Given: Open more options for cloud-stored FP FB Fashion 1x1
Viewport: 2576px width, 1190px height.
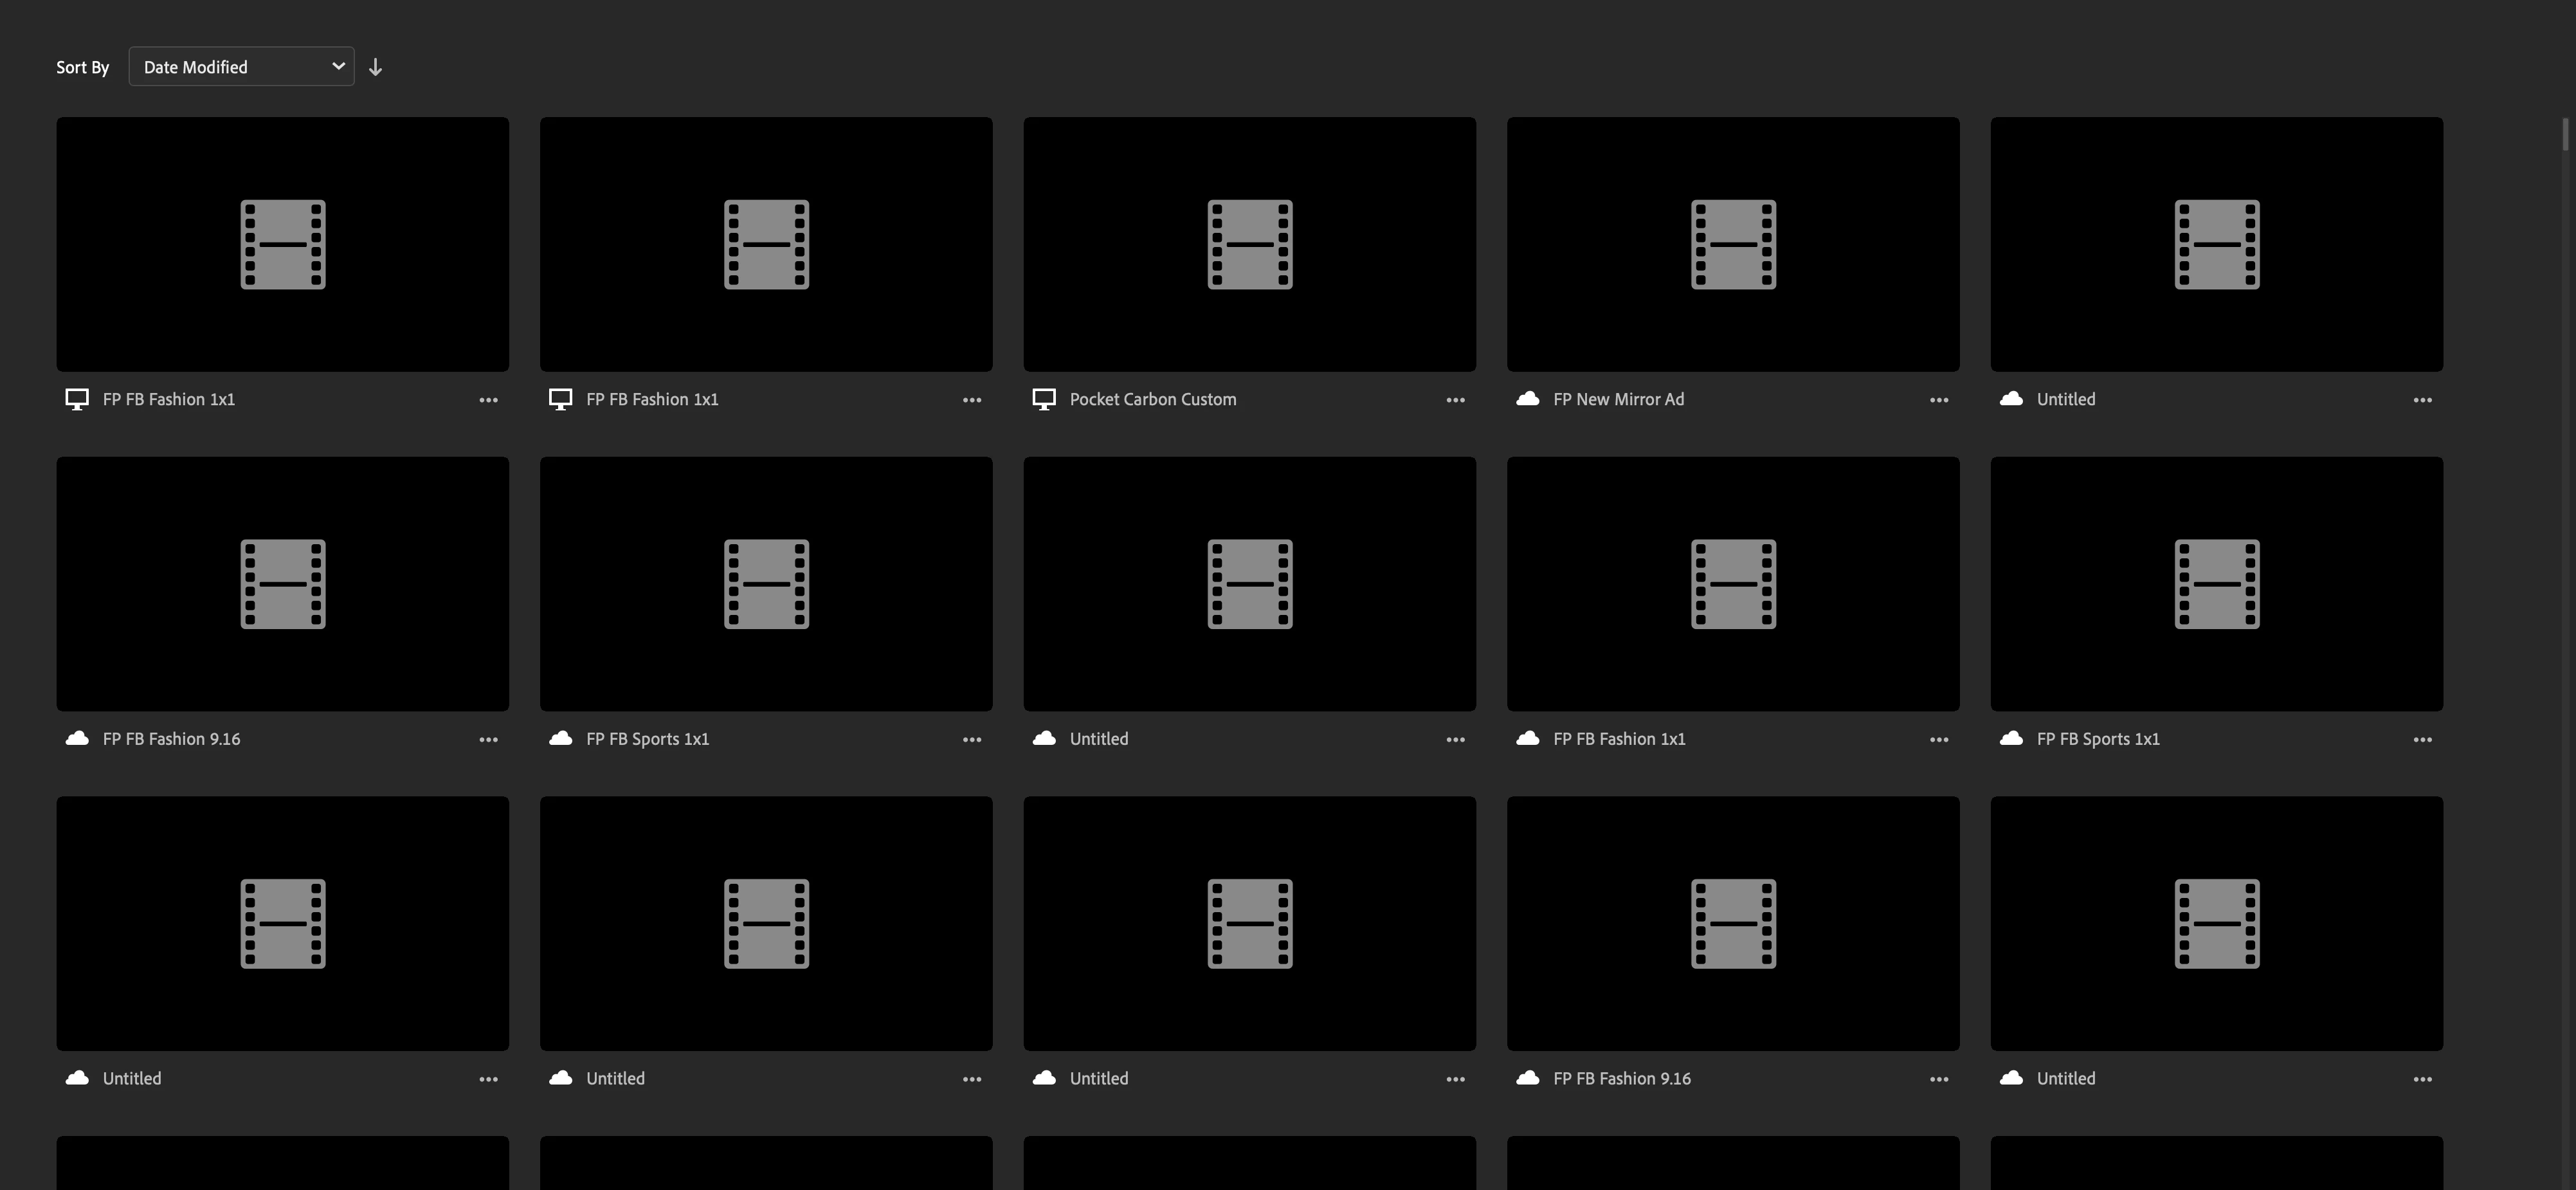Looking at the screenshot, I should (1938, 740).
